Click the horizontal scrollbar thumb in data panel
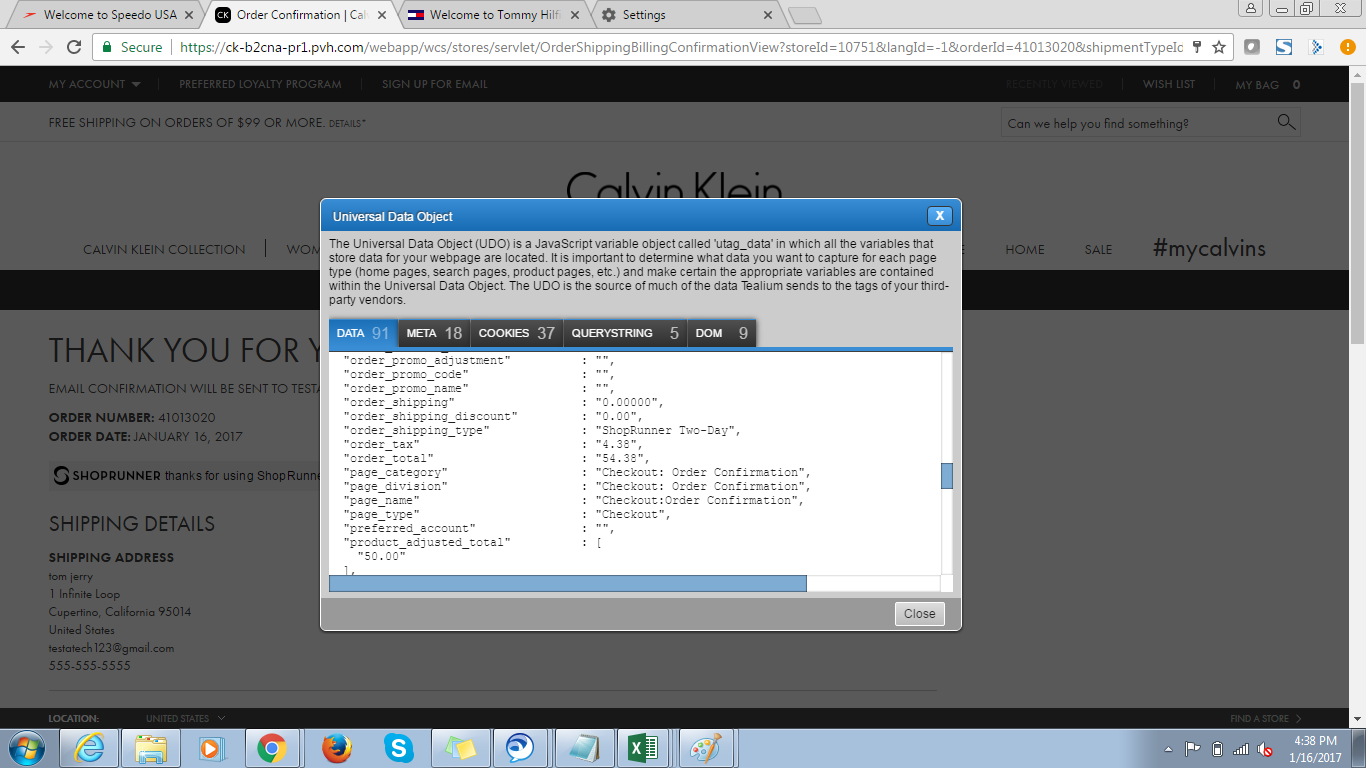Screen dimensions: 1366x768 [x=568, y=583]
